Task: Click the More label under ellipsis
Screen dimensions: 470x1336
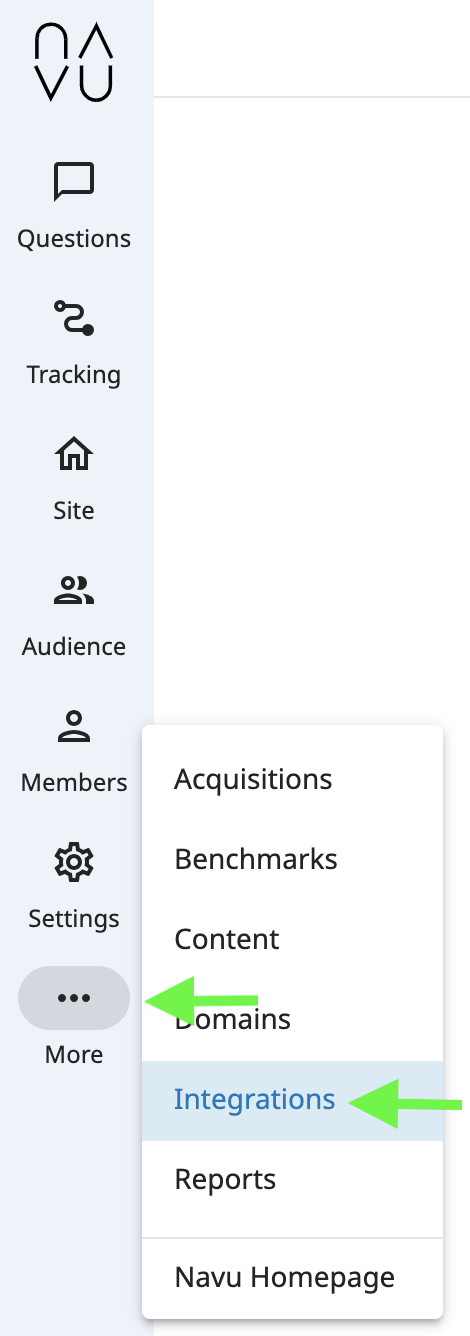Action: [x=74, y=1055]
